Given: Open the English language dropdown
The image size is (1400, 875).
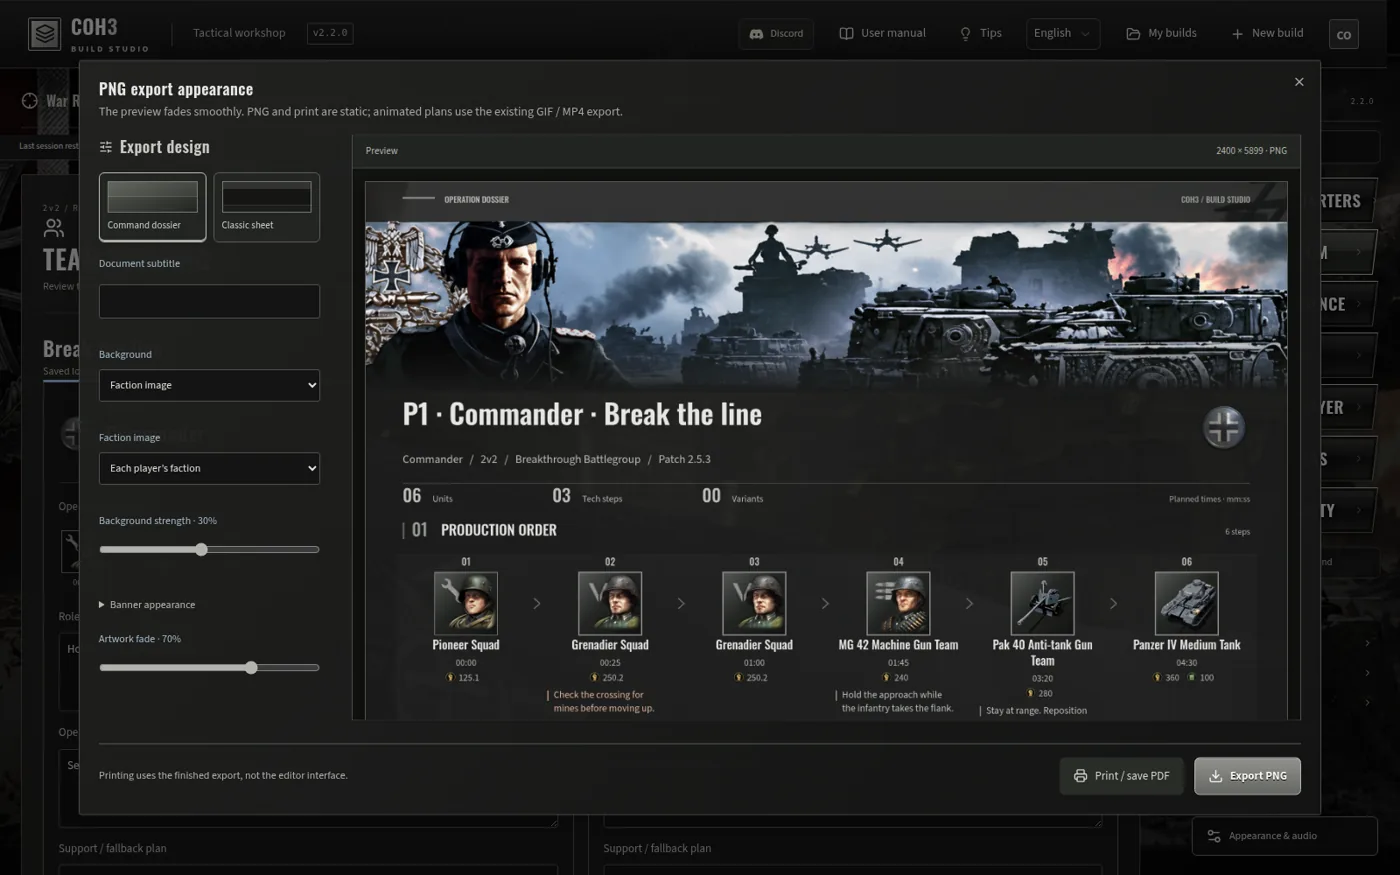Looking at the screenshot, I should pyautogui.click(x=1063, y=34).
